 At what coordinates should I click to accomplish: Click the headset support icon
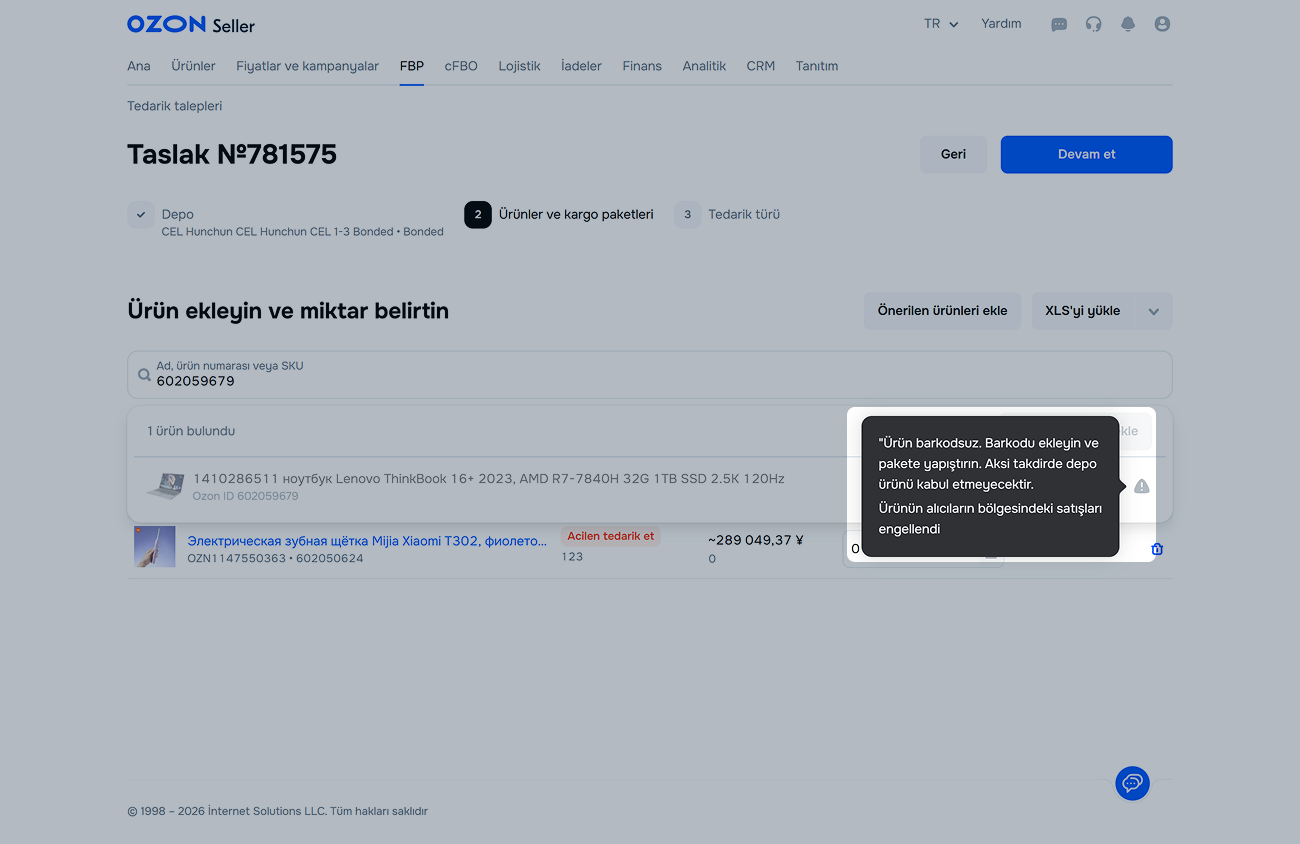[1093, 24]
